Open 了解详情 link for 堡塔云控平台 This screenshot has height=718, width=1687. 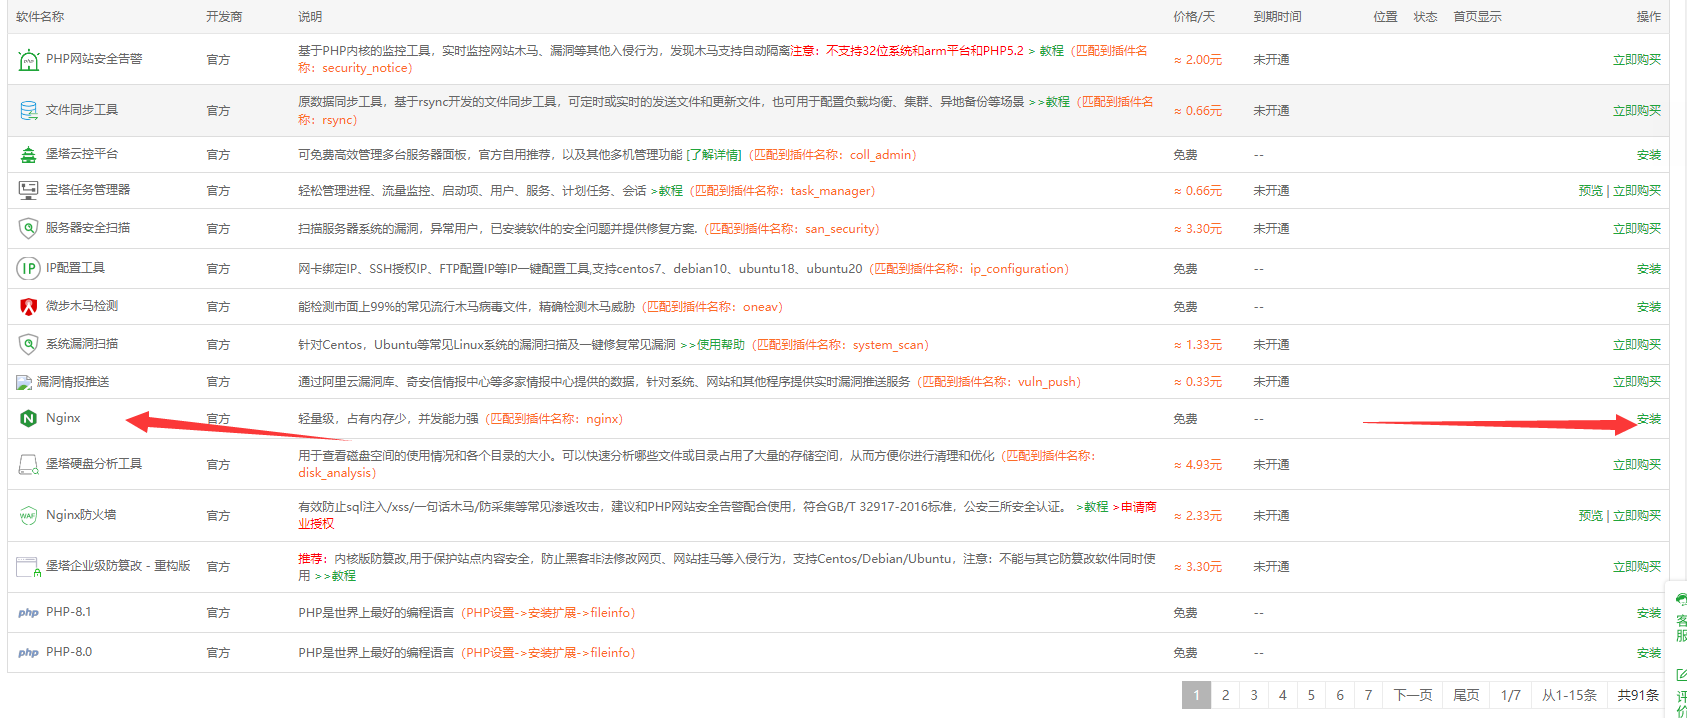tap(714, 155)
